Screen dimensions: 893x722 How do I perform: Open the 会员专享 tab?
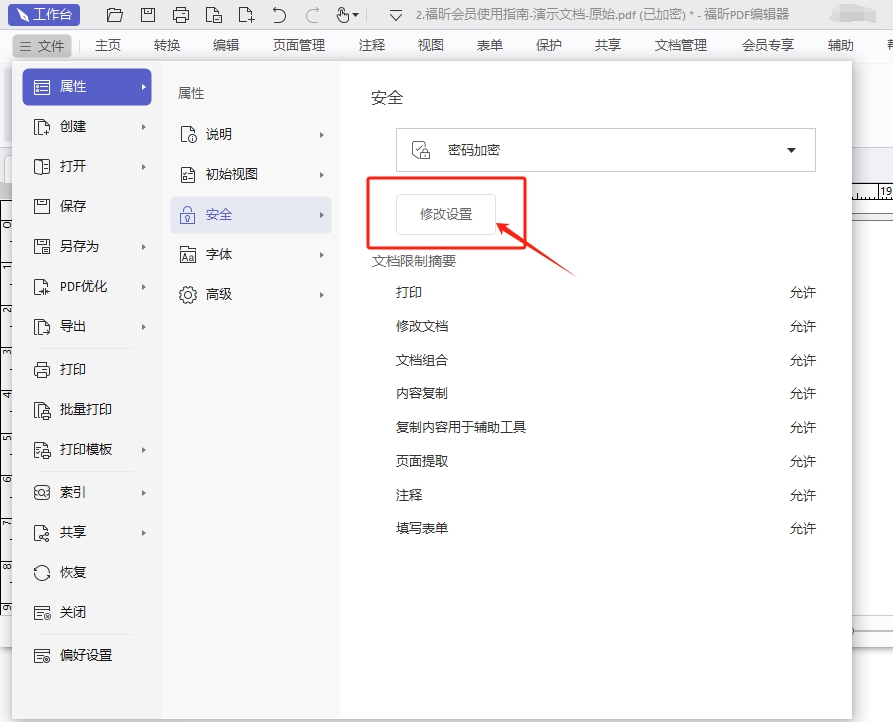pos(767,44)
